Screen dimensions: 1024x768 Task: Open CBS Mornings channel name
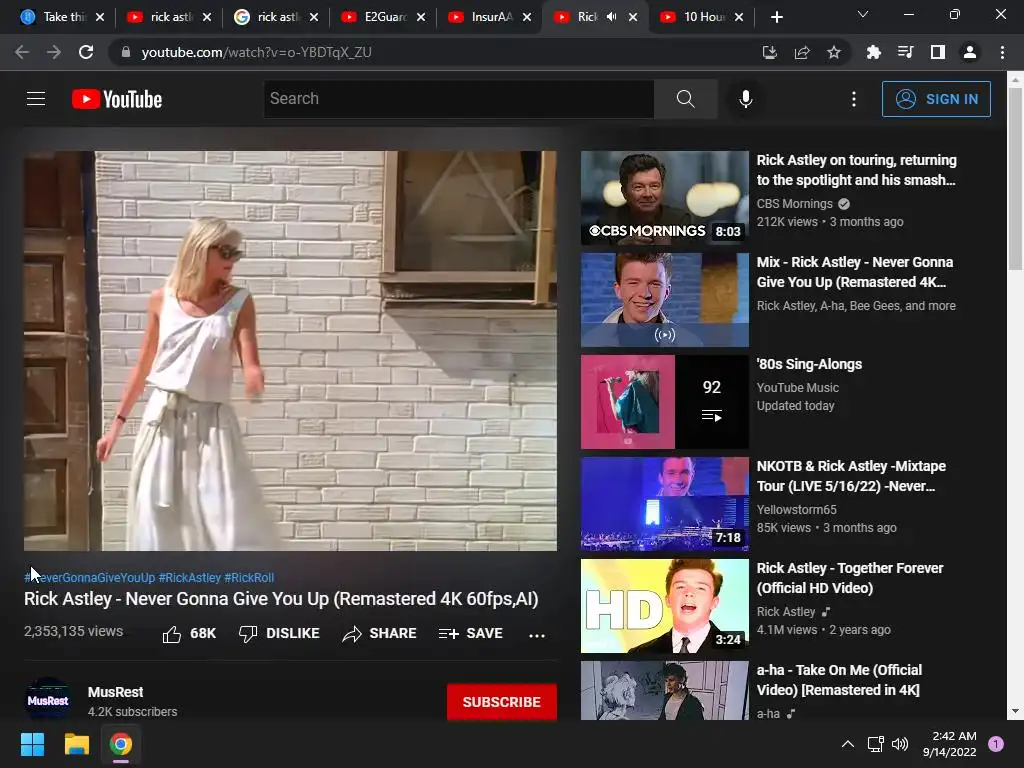794,204
